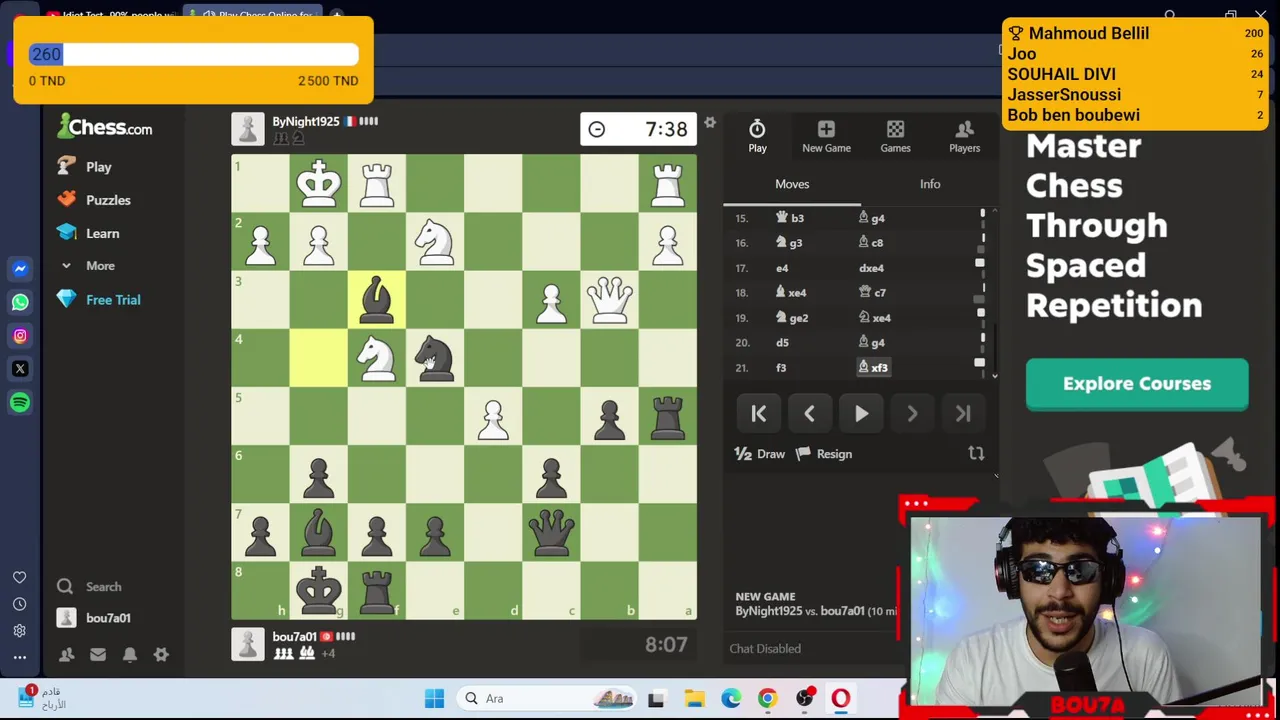Go back one move
The image size is (1280, 720).
pyautogui.click(x=810, y=413)
